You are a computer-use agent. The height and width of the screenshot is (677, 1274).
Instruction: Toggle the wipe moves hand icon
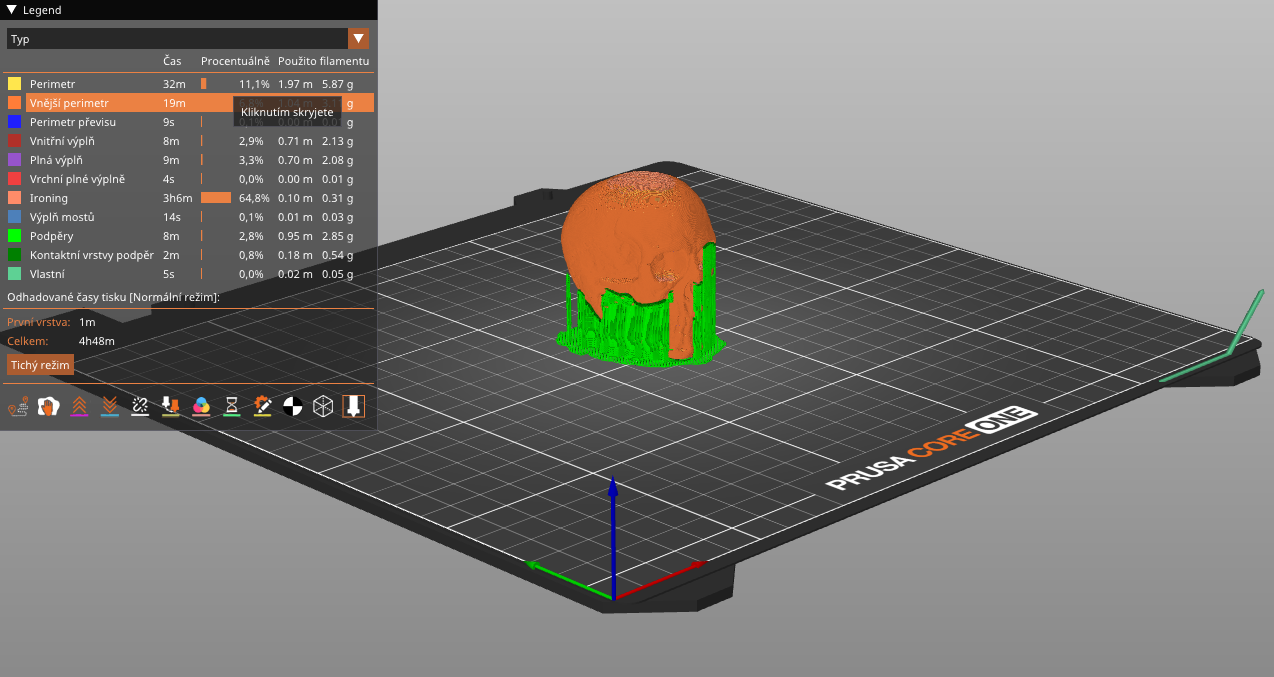pyautogui.click(x=48, y=406)
